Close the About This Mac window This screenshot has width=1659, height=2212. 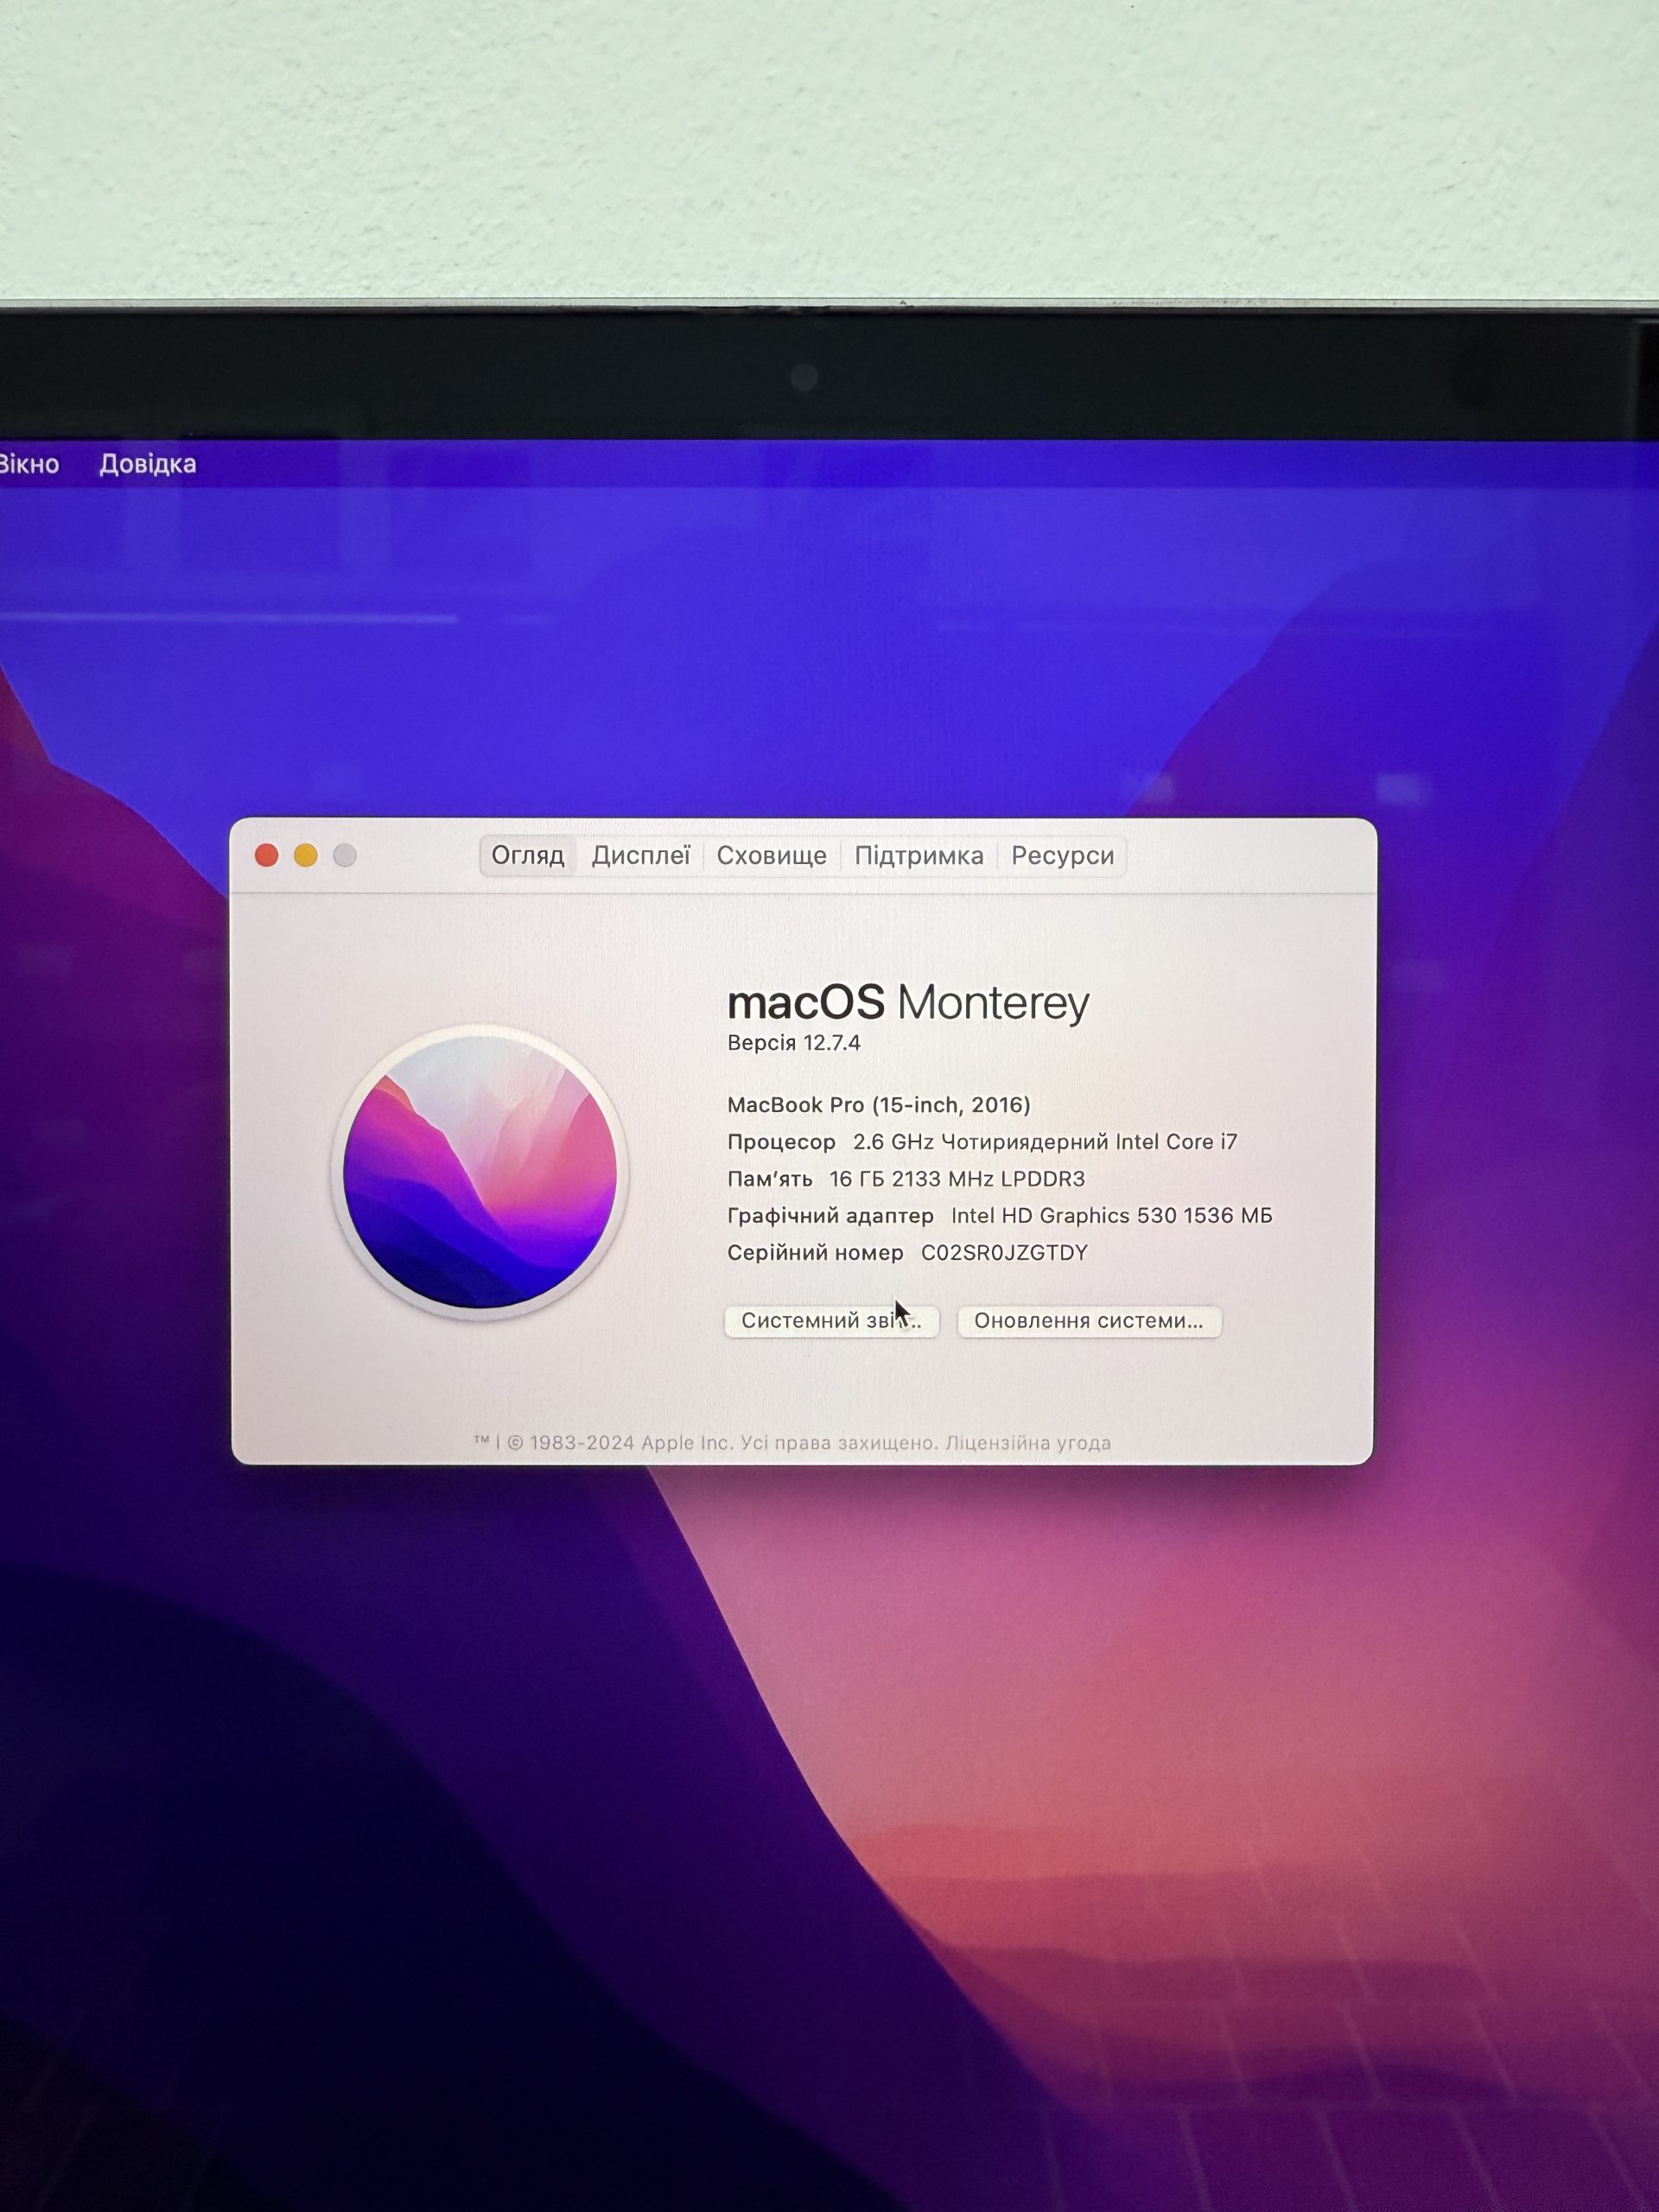[266, 855]
